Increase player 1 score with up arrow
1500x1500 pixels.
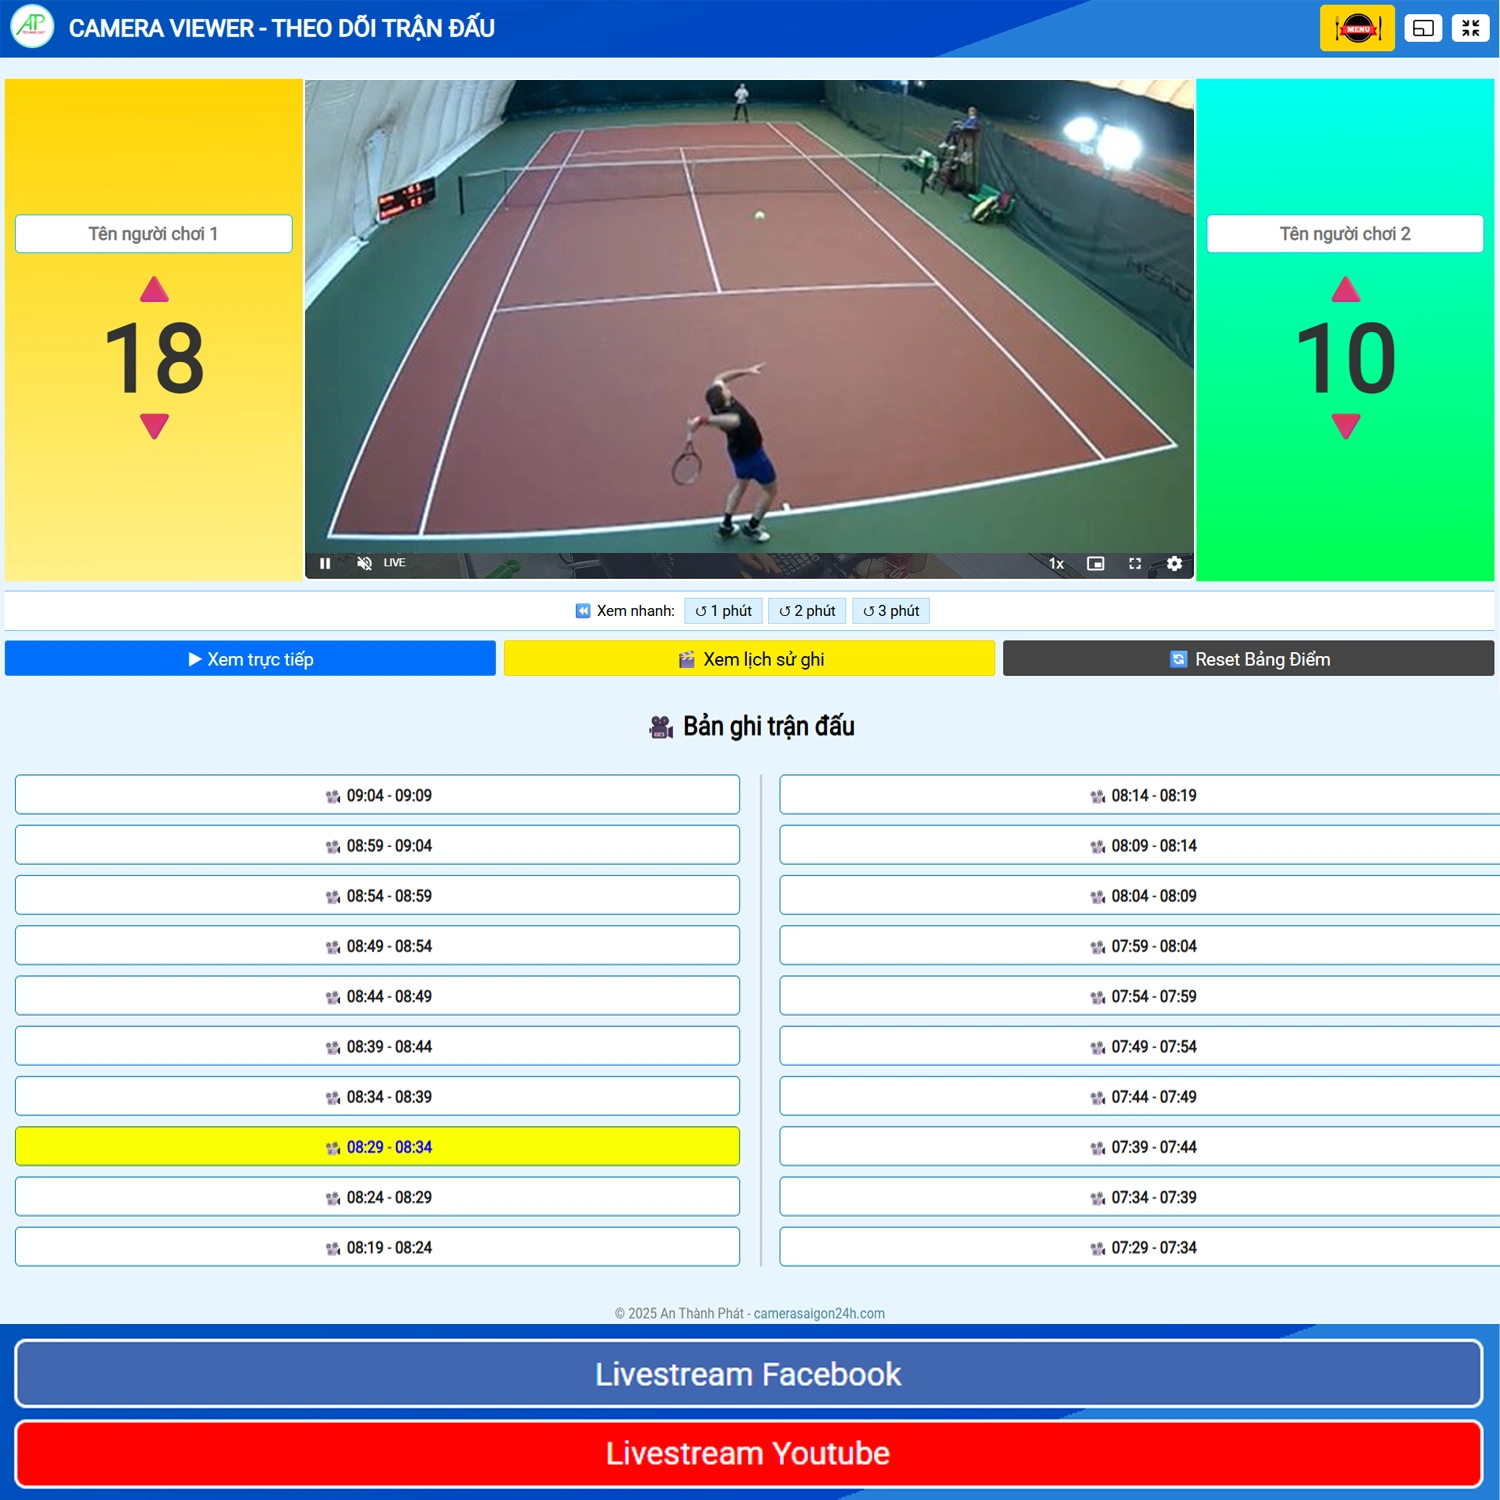coord(152,292)
